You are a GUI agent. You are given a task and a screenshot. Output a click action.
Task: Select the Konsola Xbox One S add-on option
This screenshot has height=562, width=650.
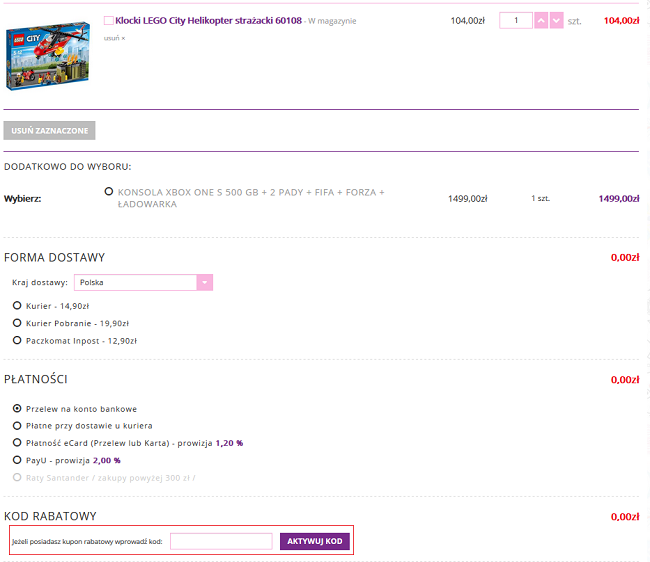108,192
